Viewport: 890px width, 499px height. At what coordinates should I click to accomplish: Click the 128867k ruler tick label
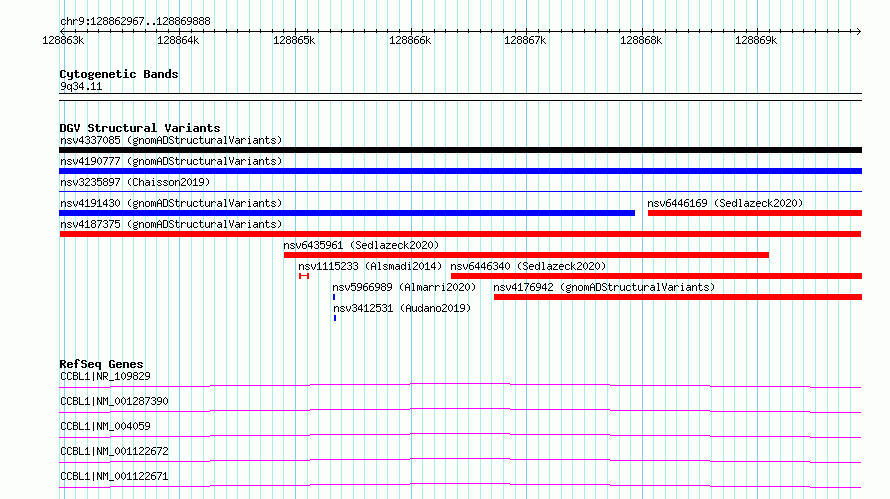[x=525, y=40]
